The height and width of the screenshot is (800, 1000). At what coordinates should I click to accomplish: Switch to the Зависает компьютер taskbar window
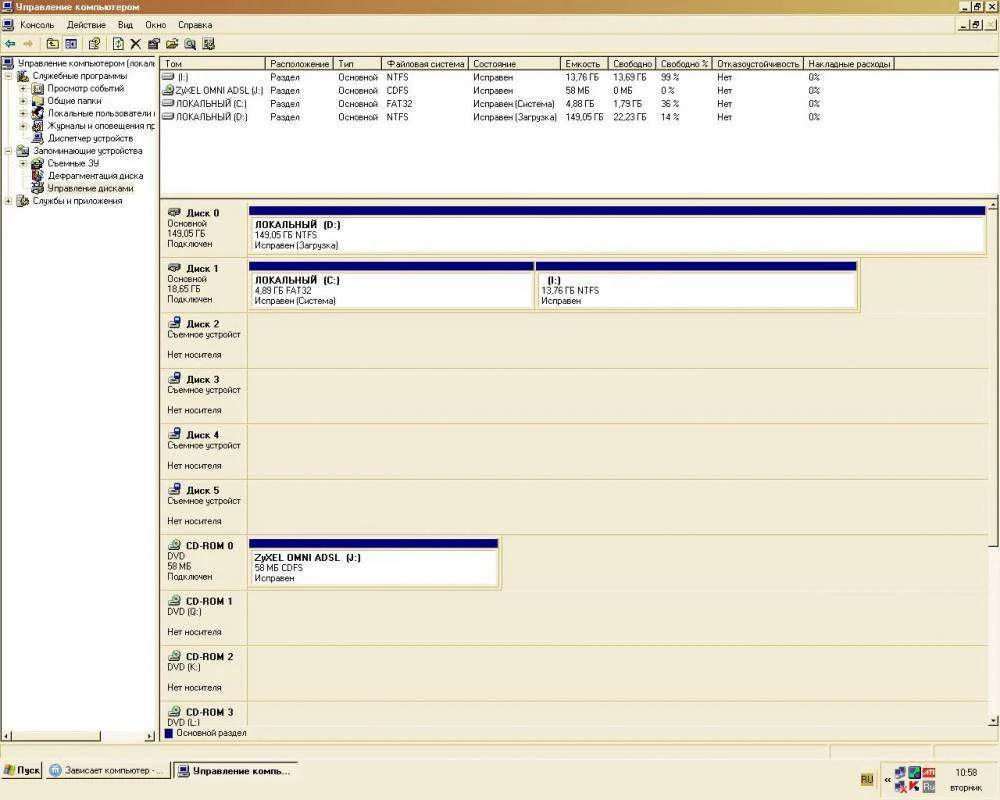[x=108, y=770]
